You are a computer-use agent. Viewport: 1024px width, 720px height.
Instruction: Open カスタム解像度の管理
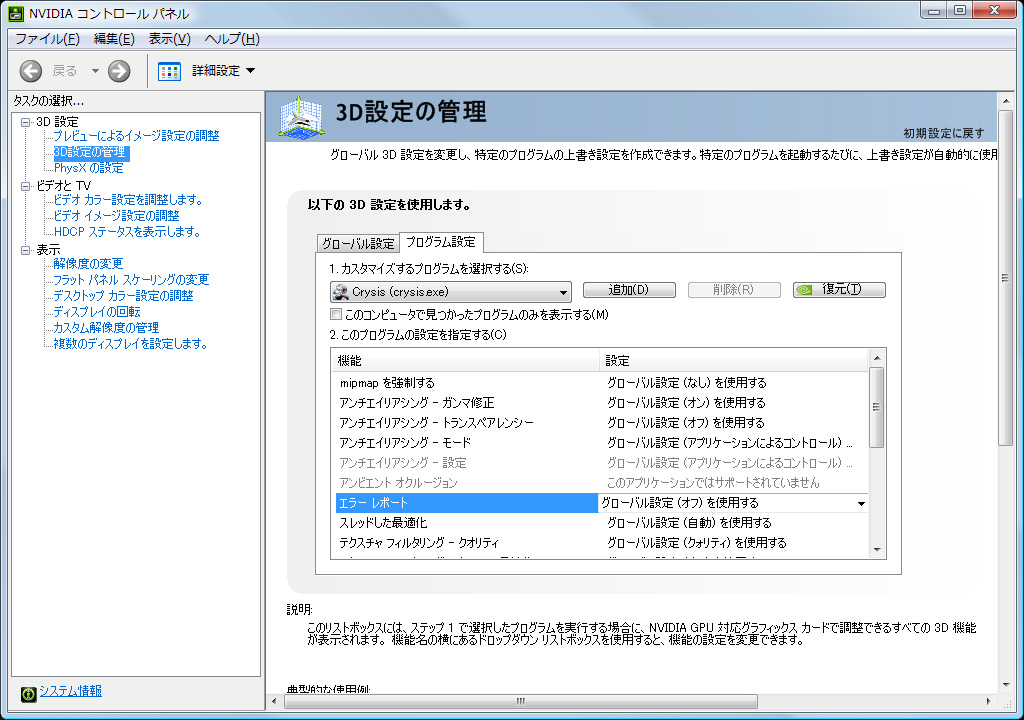point(106,328)
